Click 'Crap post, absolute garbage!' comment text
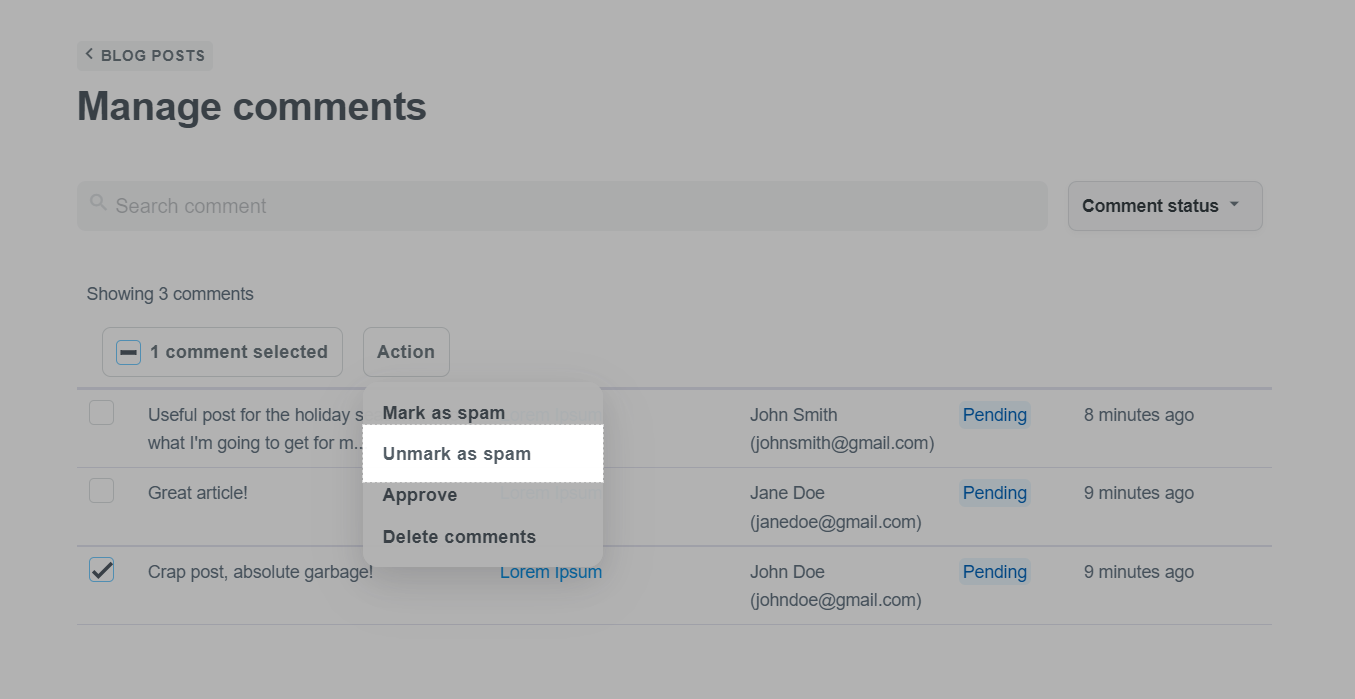This screenshot has height=699, width=1355. coord(260,572)
